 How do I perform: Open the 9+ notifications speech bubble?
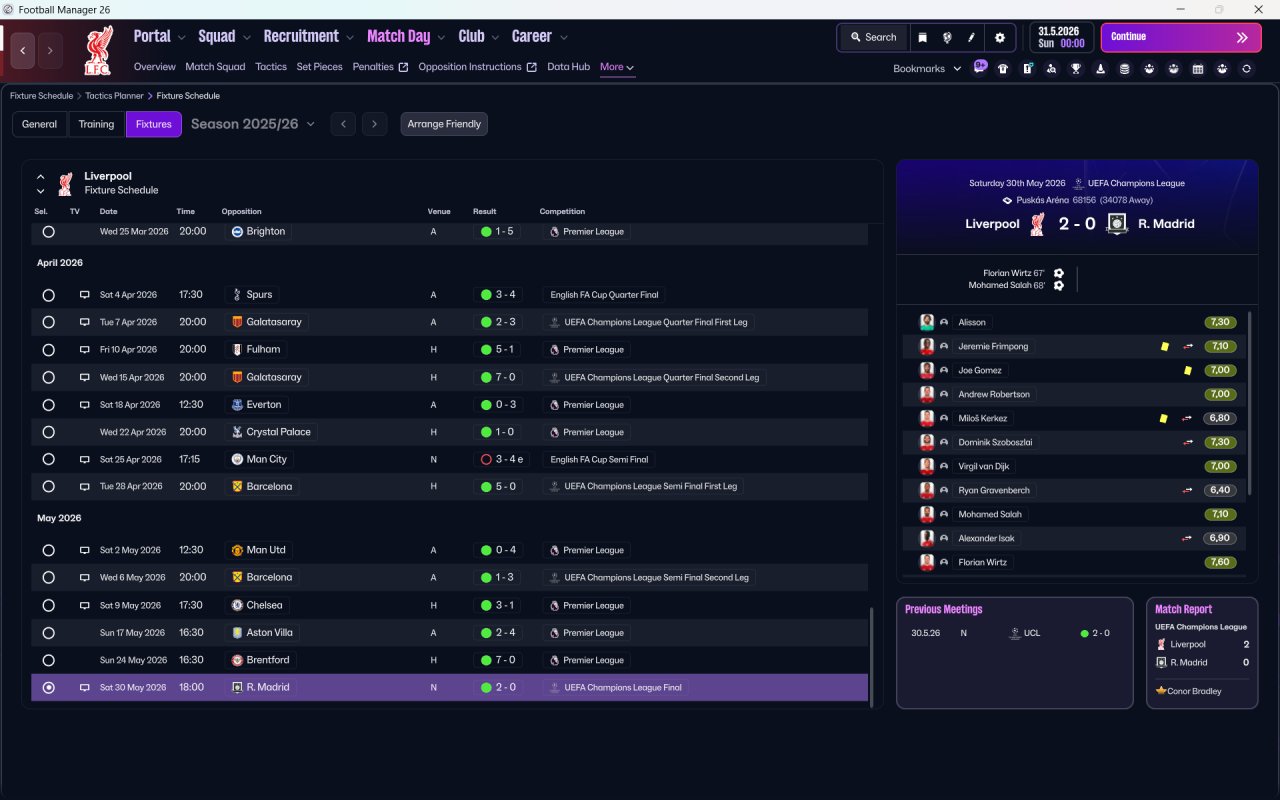coord(980,67)
